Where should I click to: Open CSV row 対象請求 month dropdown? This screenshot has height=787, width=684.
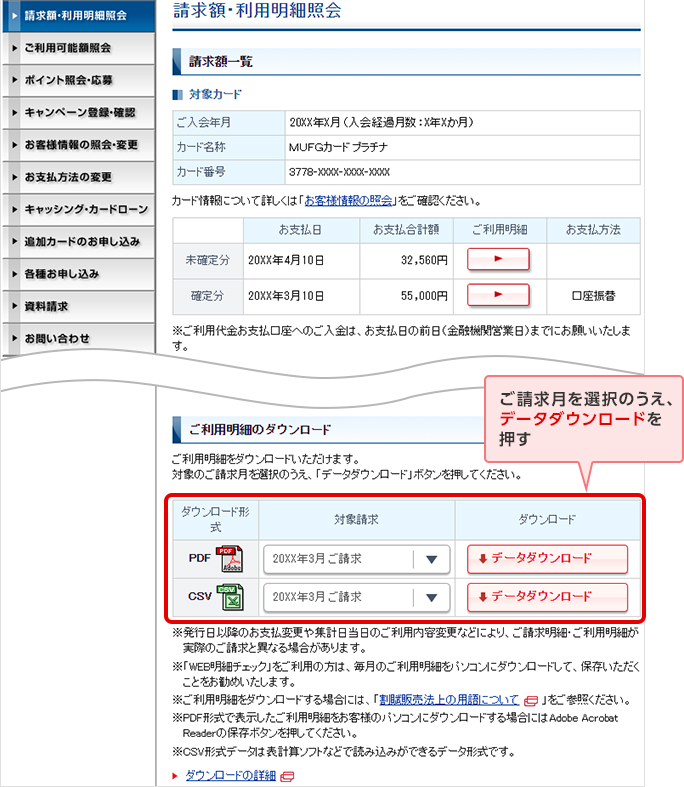(x=352, y=597)
